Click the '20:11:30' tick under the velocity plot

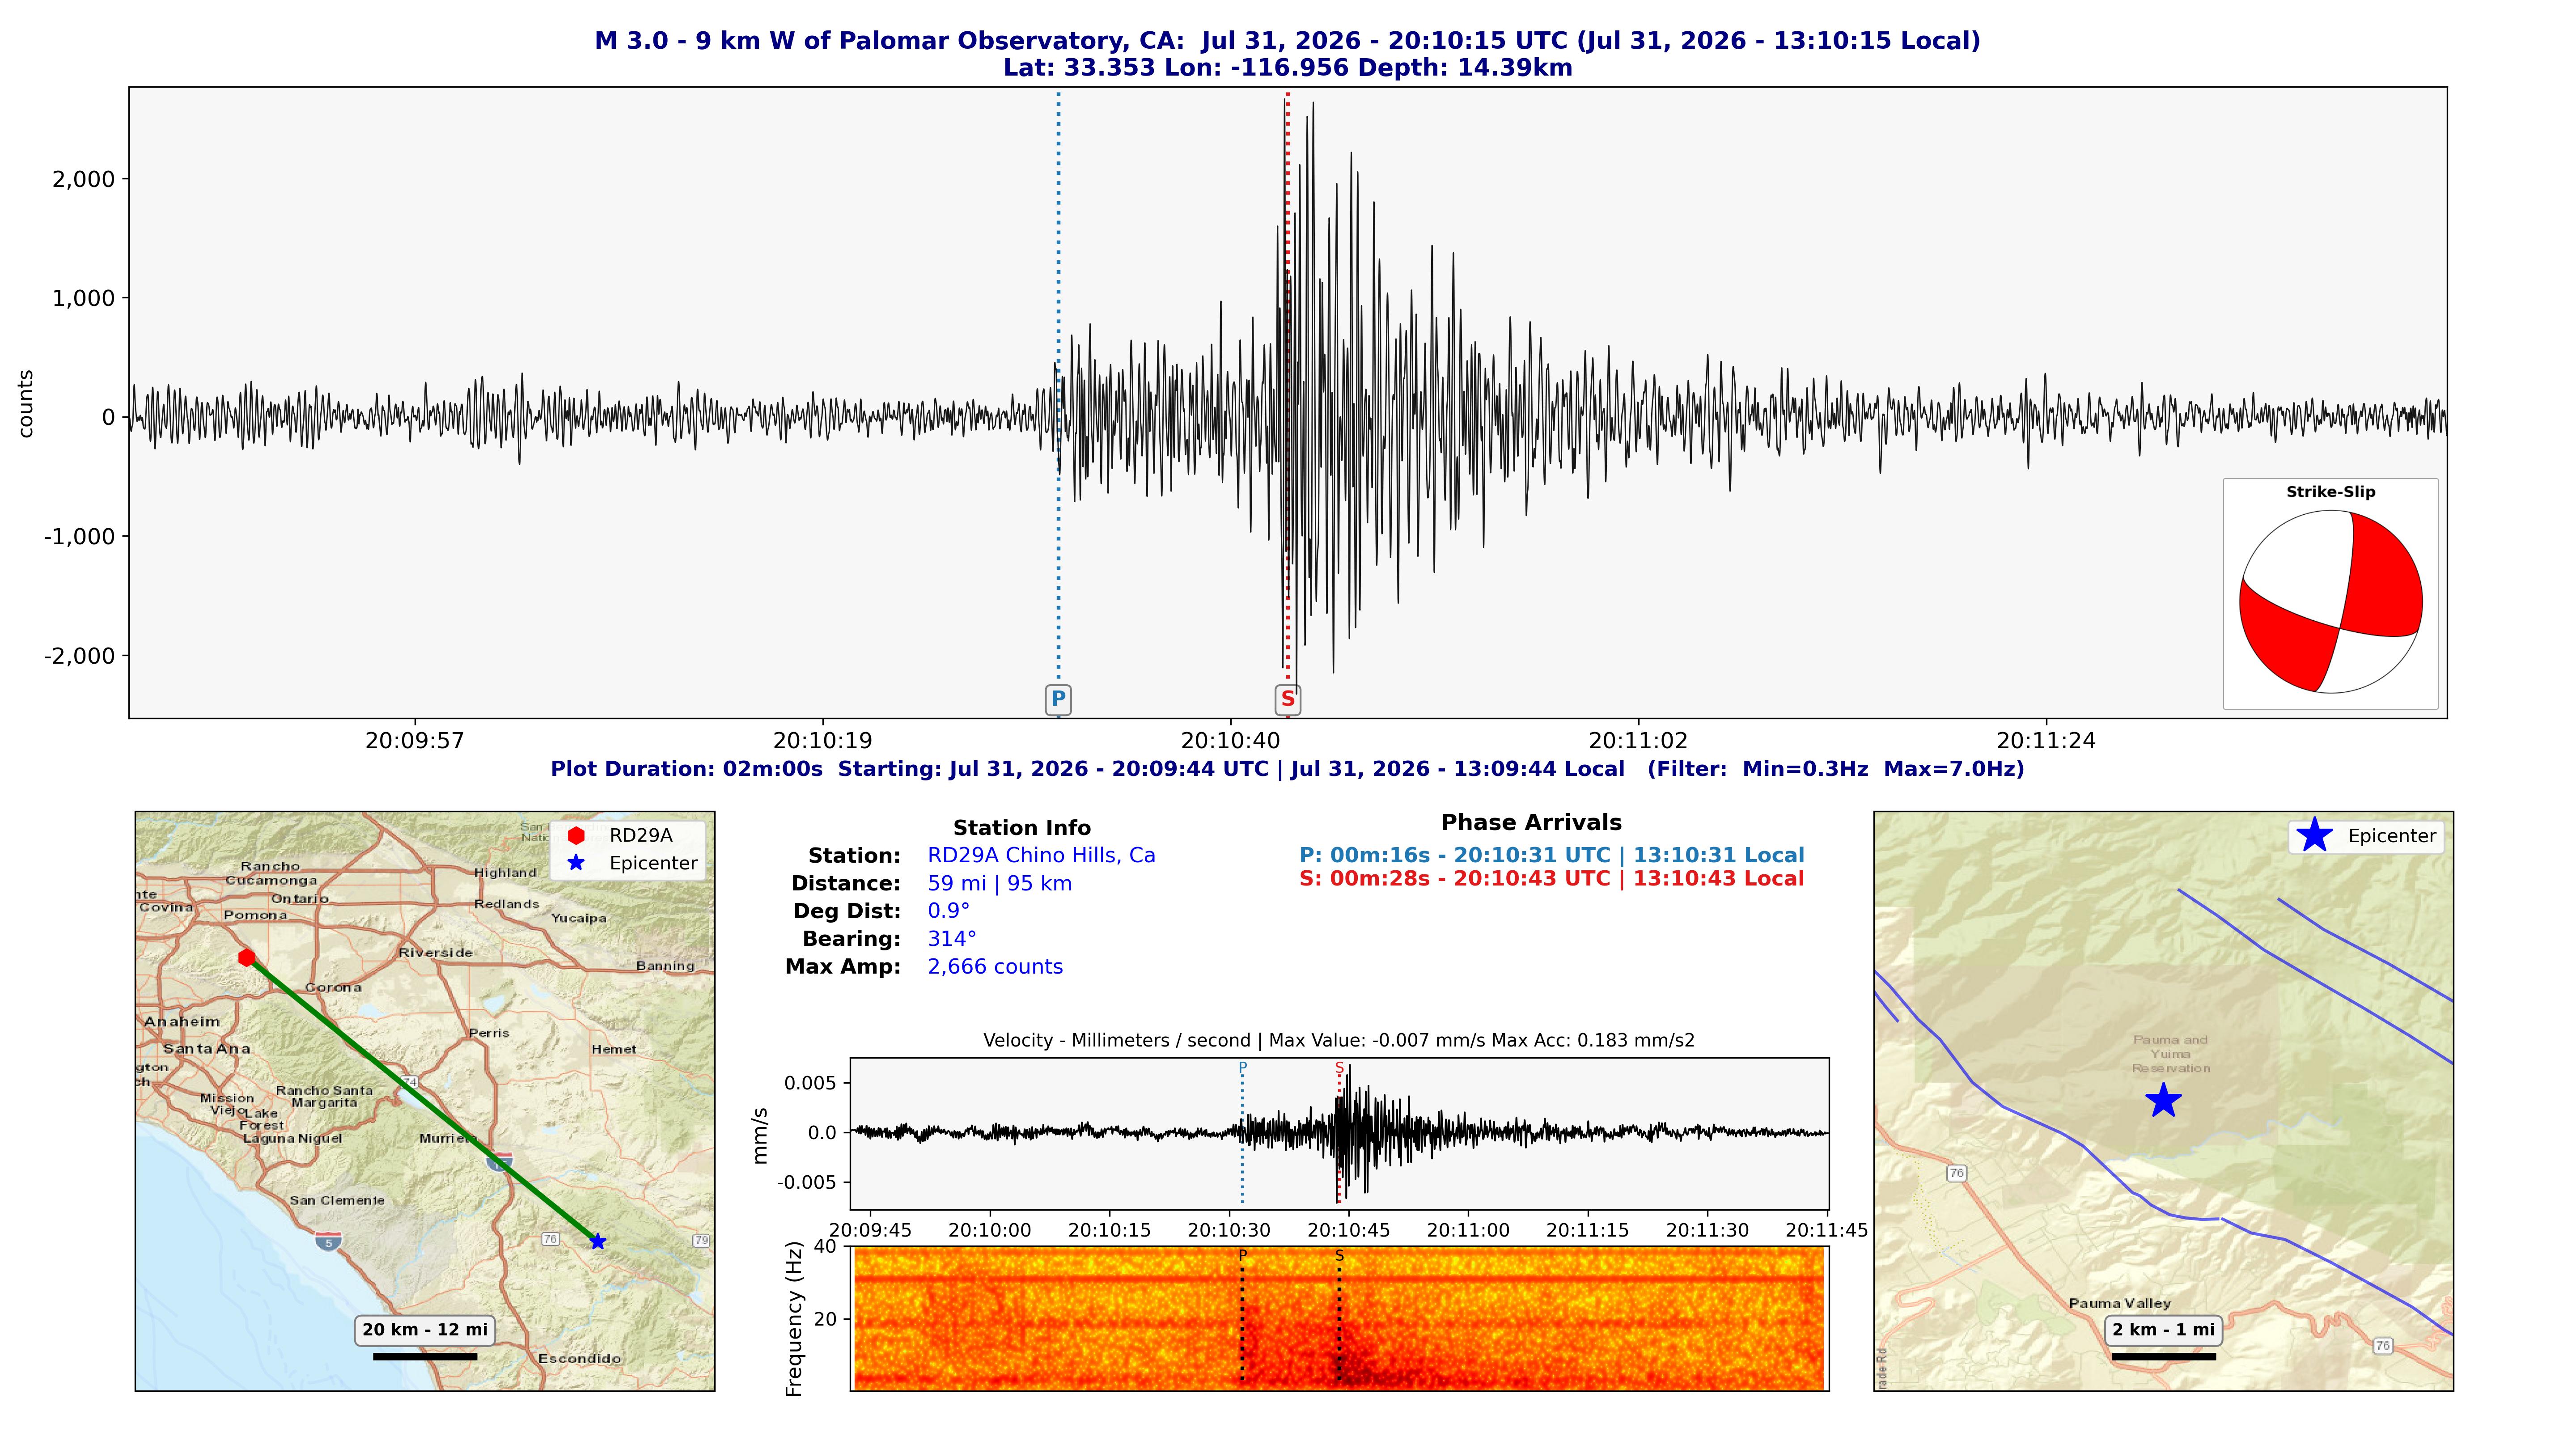pyautogui.click(x=1708, y=1230)
